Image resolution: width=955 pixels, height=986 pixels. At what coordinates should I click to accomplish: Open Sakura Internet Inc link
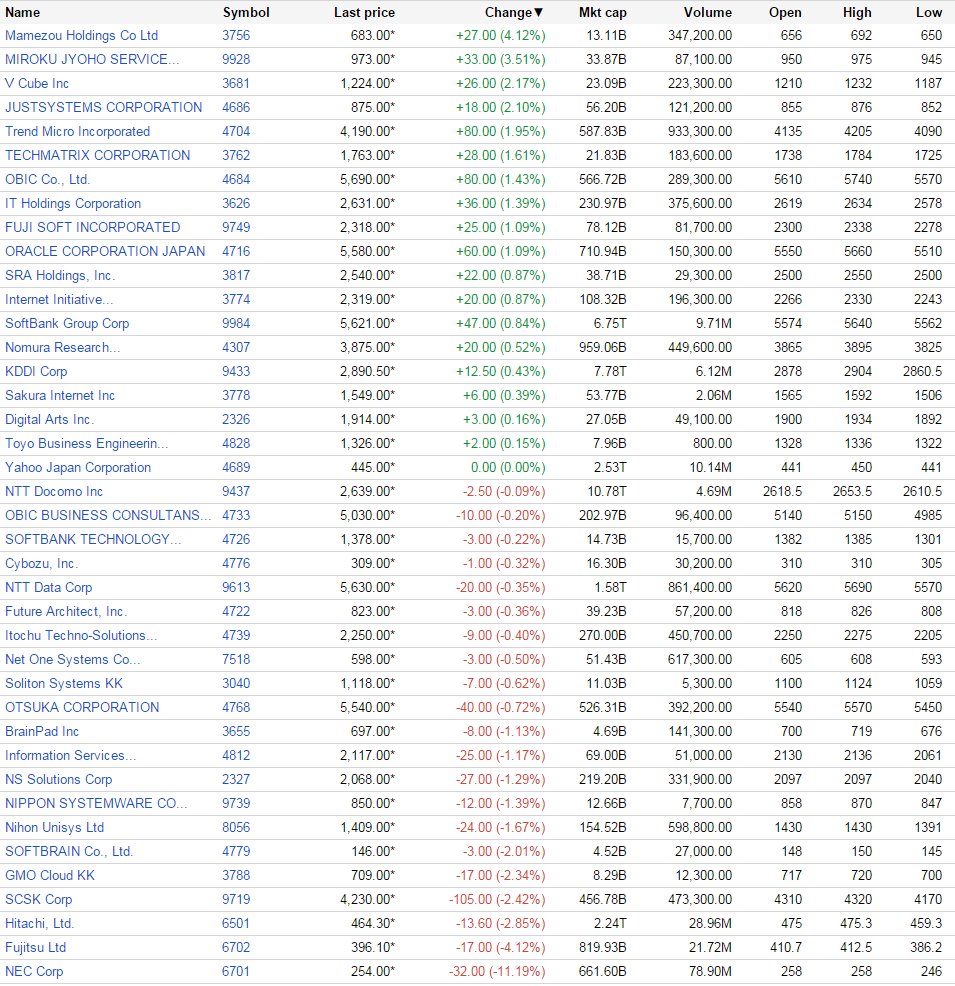[60, 396]
